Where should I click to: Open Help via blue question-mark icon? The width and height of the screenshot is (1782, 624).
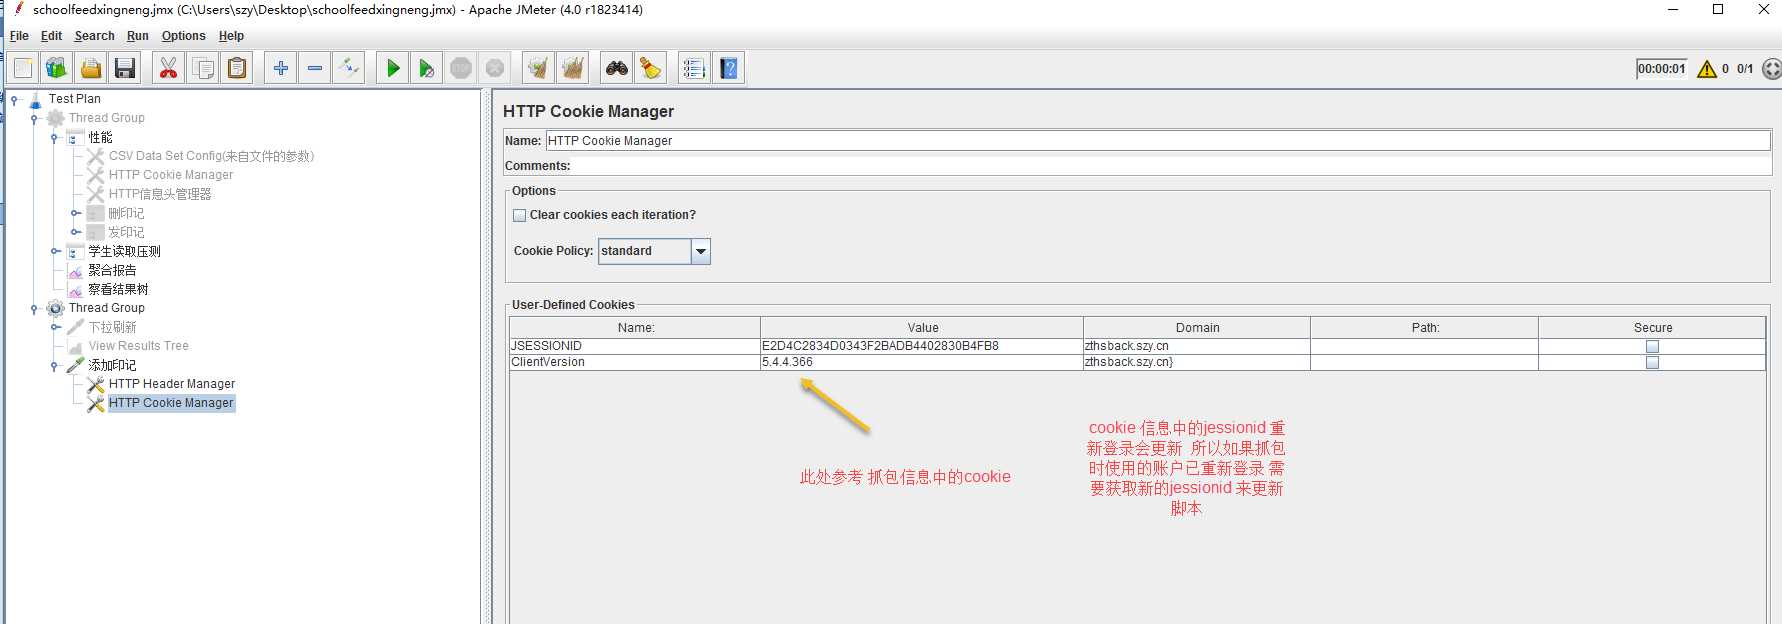(x=729, y=68)
